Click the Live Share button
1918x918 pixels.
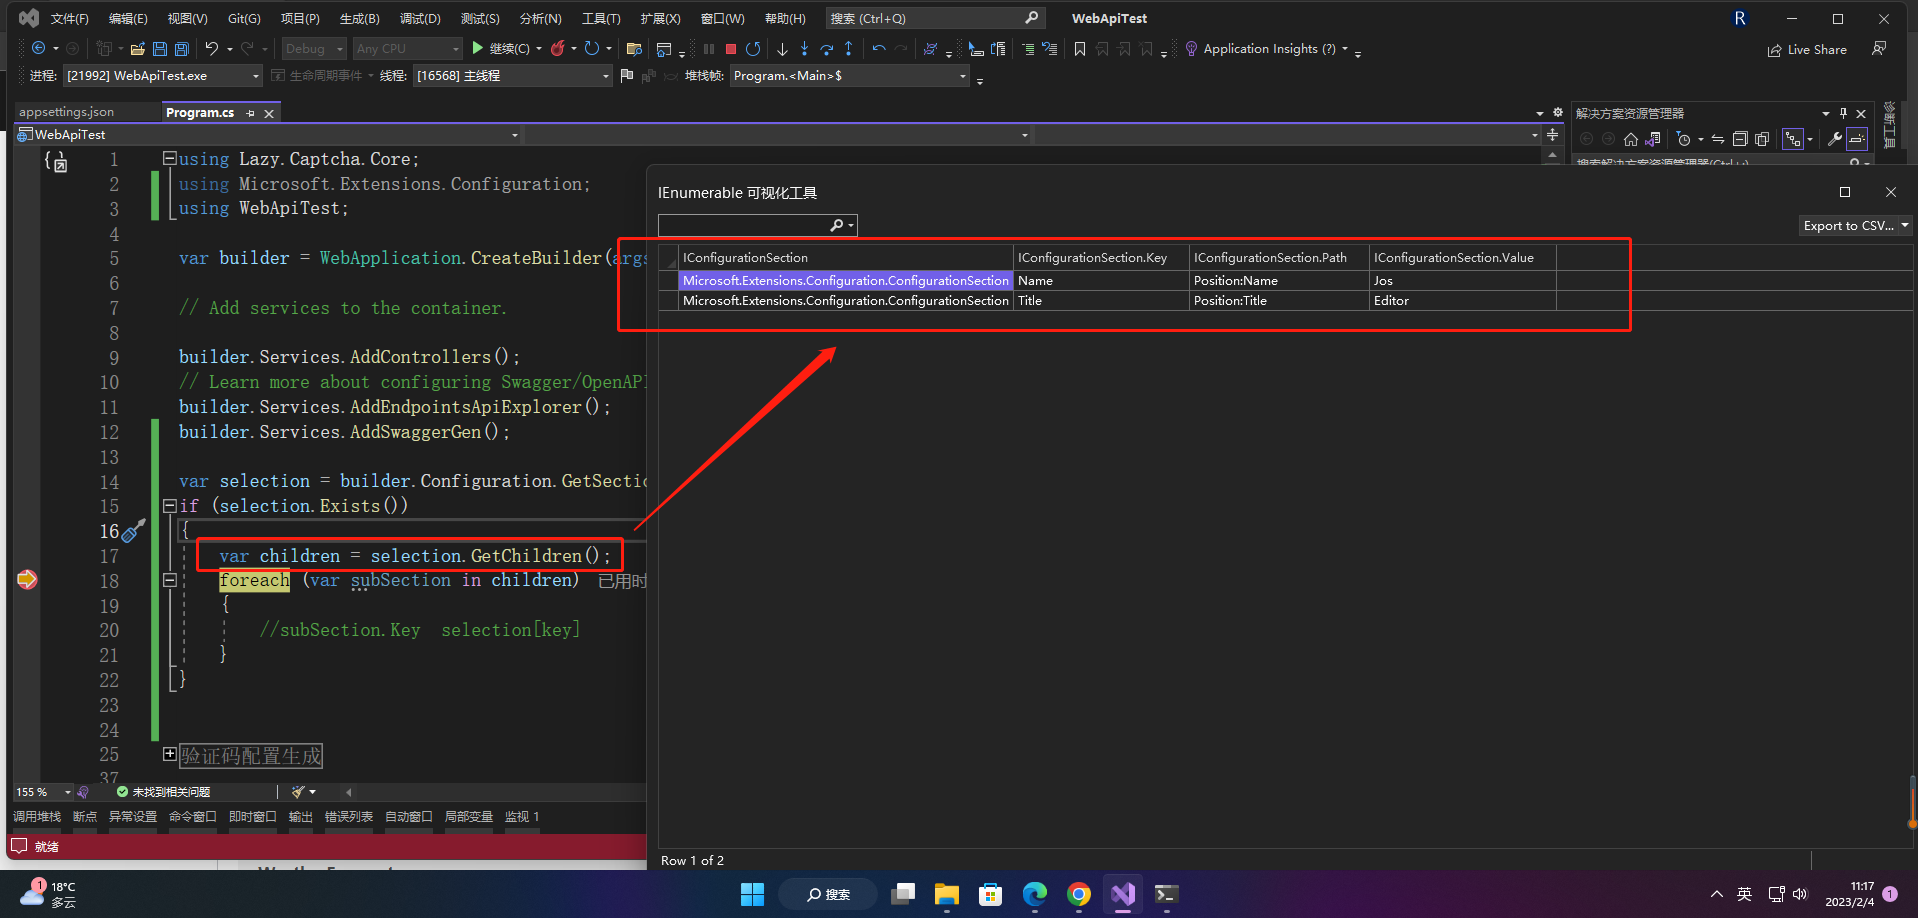pyautogui.click(x=1807, y=49)
